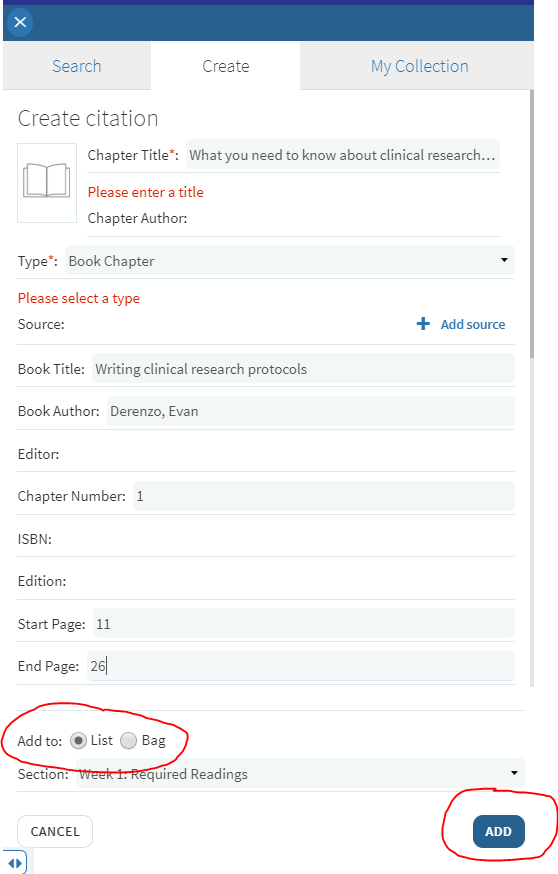Screen dimensions: 558x874
Task: Click the Add source link
Action: [473, 324]
